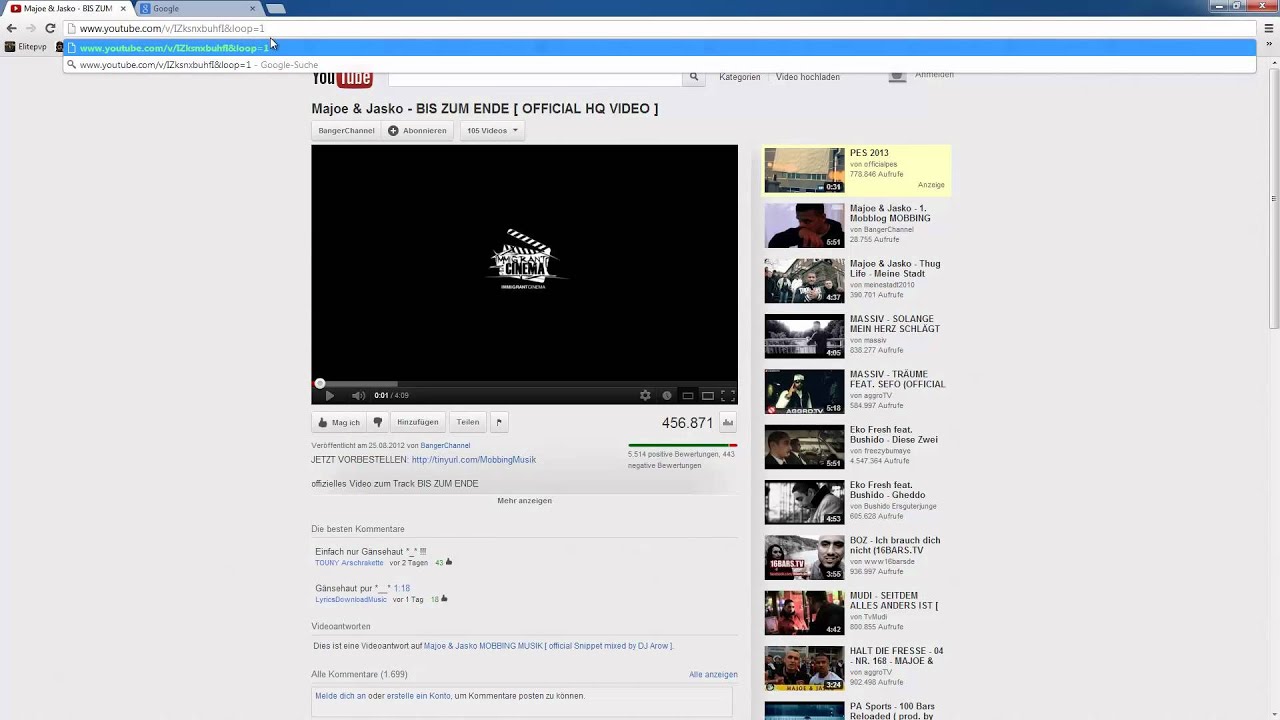Viewport: 1280px width, 720px height.
Task: Select the 'Majoe & Jasko - BIS ZUM' tab
Action: tap(67, 8)
